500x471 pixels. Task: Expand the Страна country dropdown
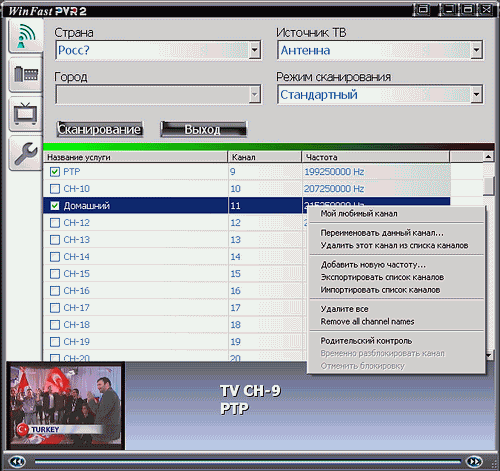coord(255,50)
